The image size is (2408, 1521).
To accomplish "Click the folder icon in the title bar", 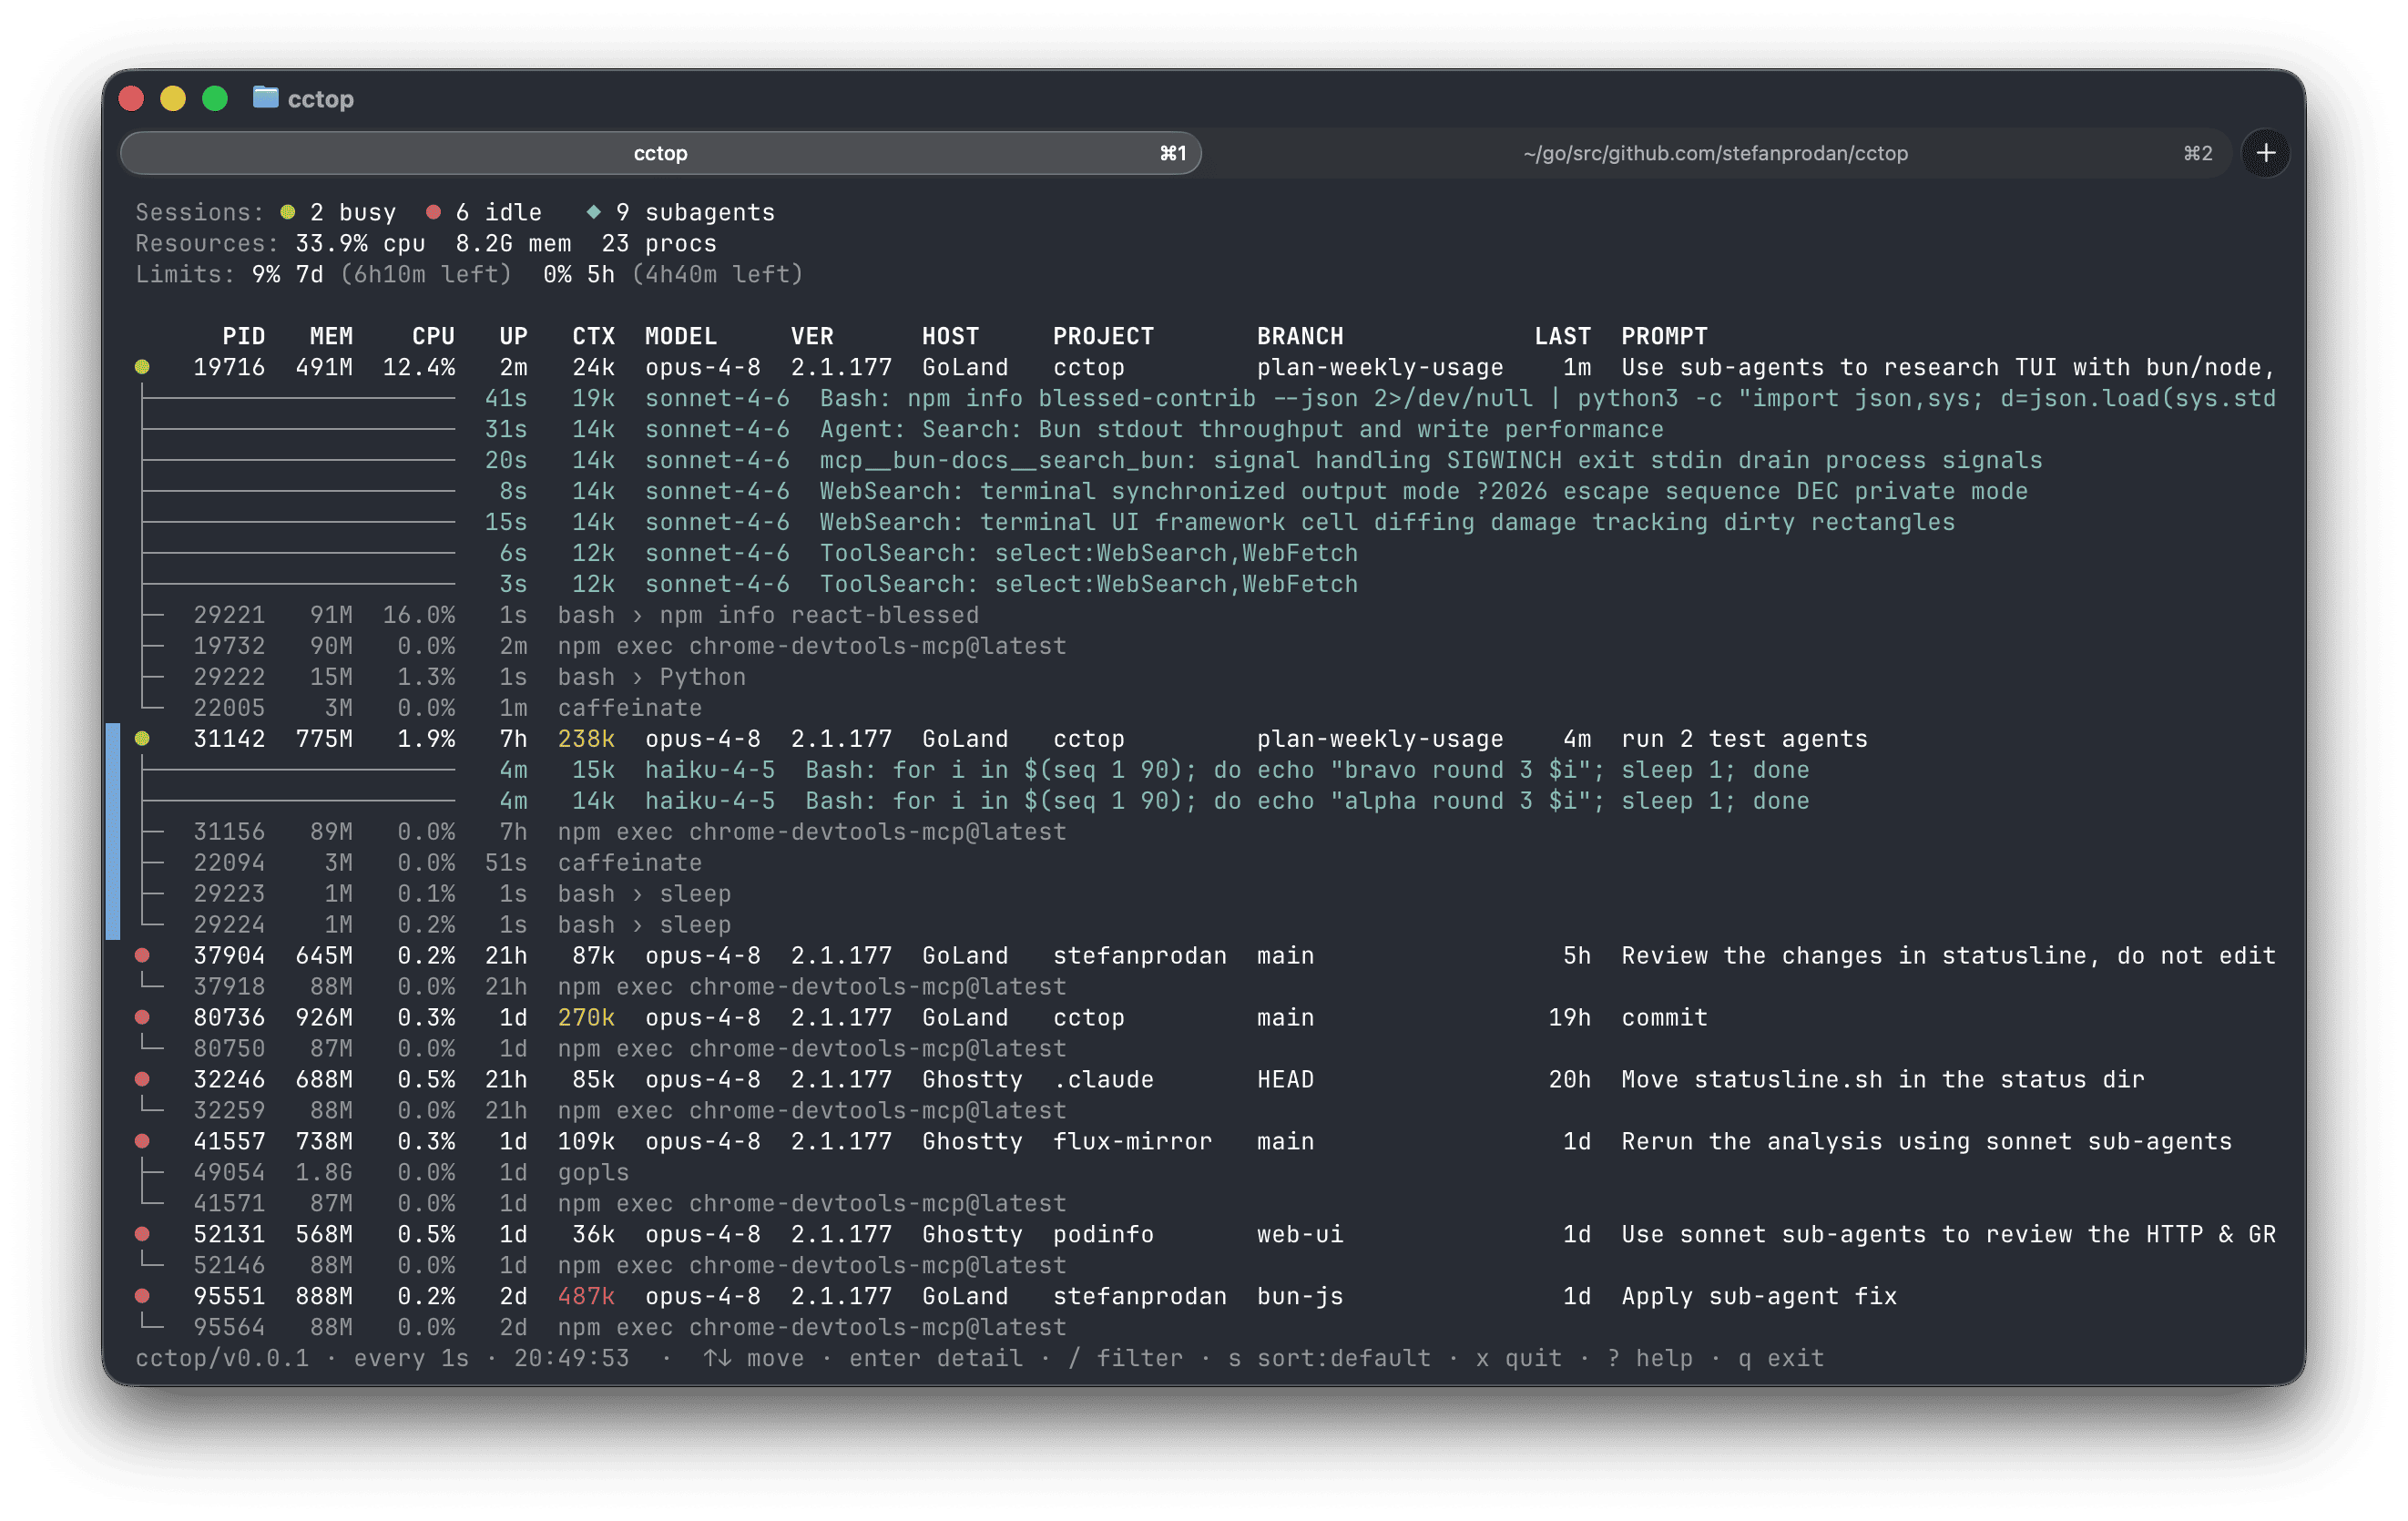I will click(265, 97).
